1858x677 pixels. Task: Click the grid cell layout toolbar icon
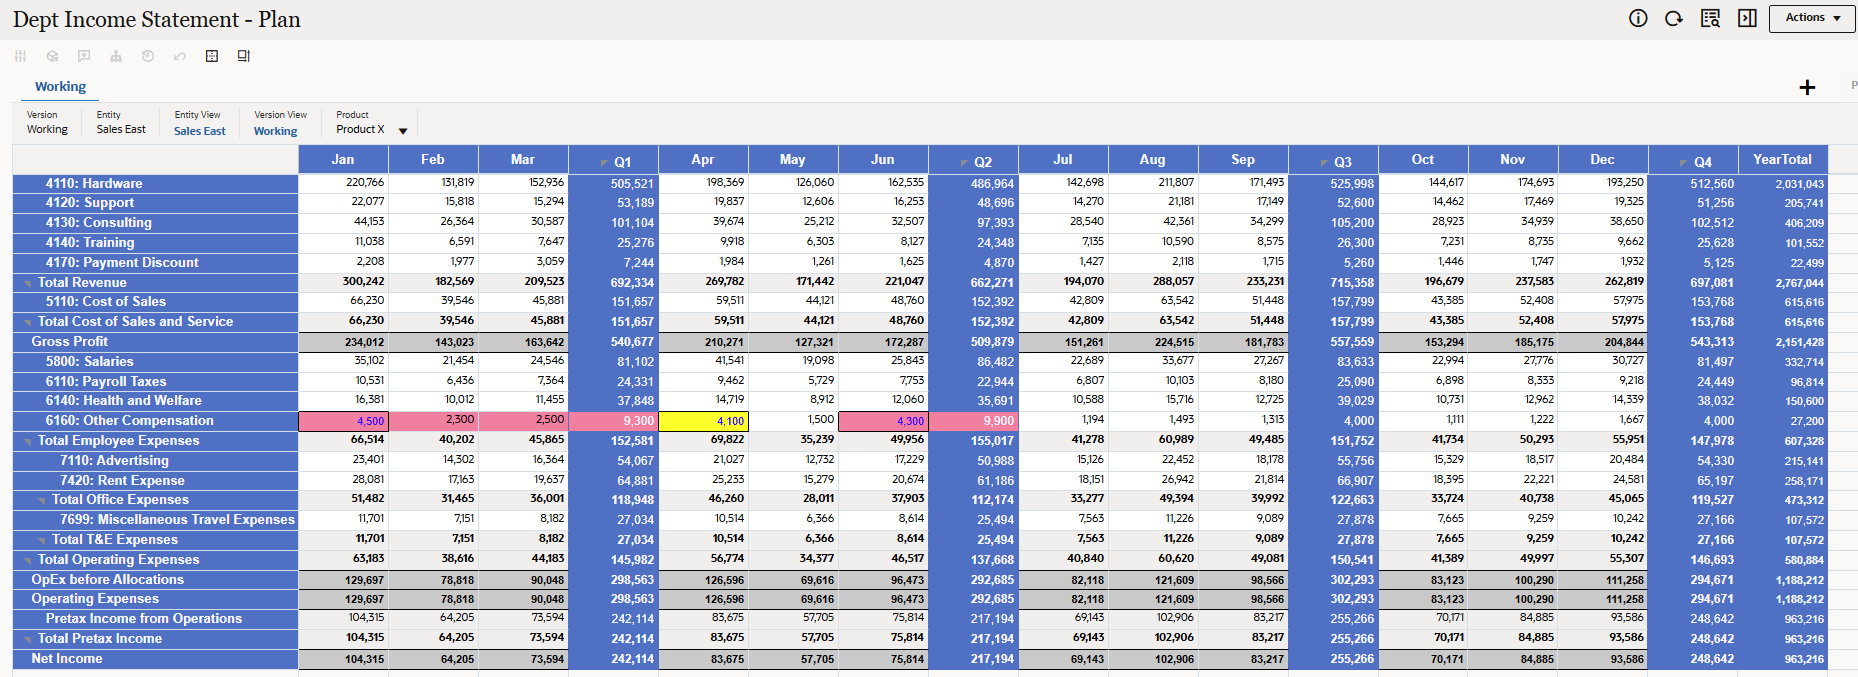pyautogui.click(x=212, y=56)
